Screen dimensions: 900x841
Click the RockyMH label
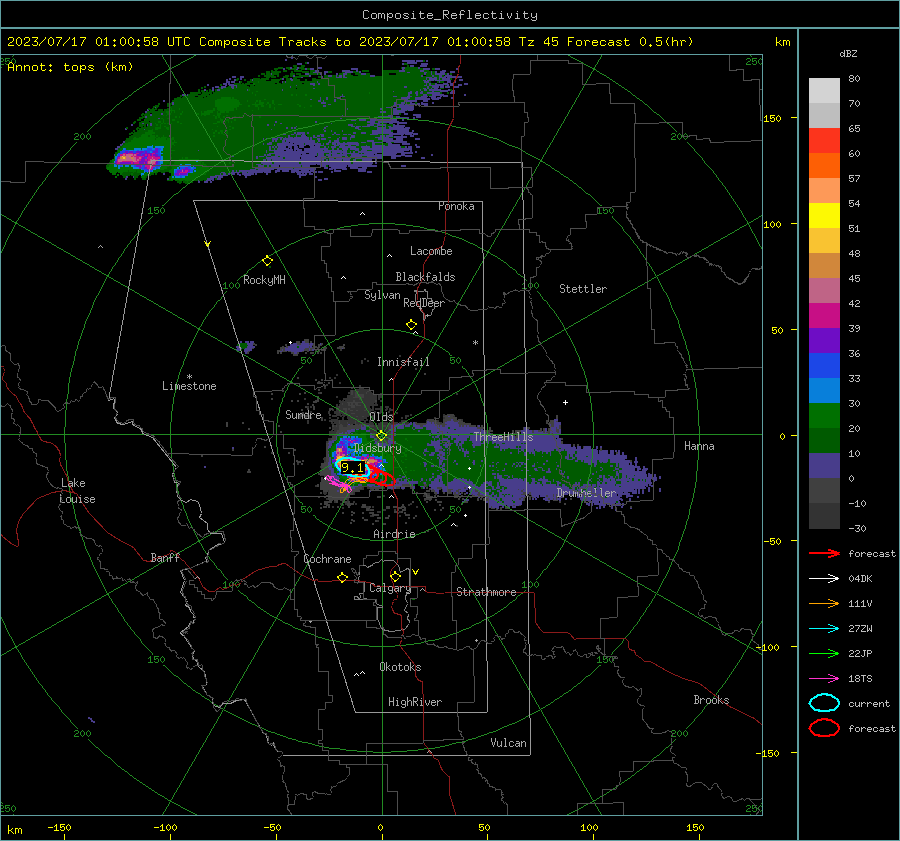tap(264, 280)
